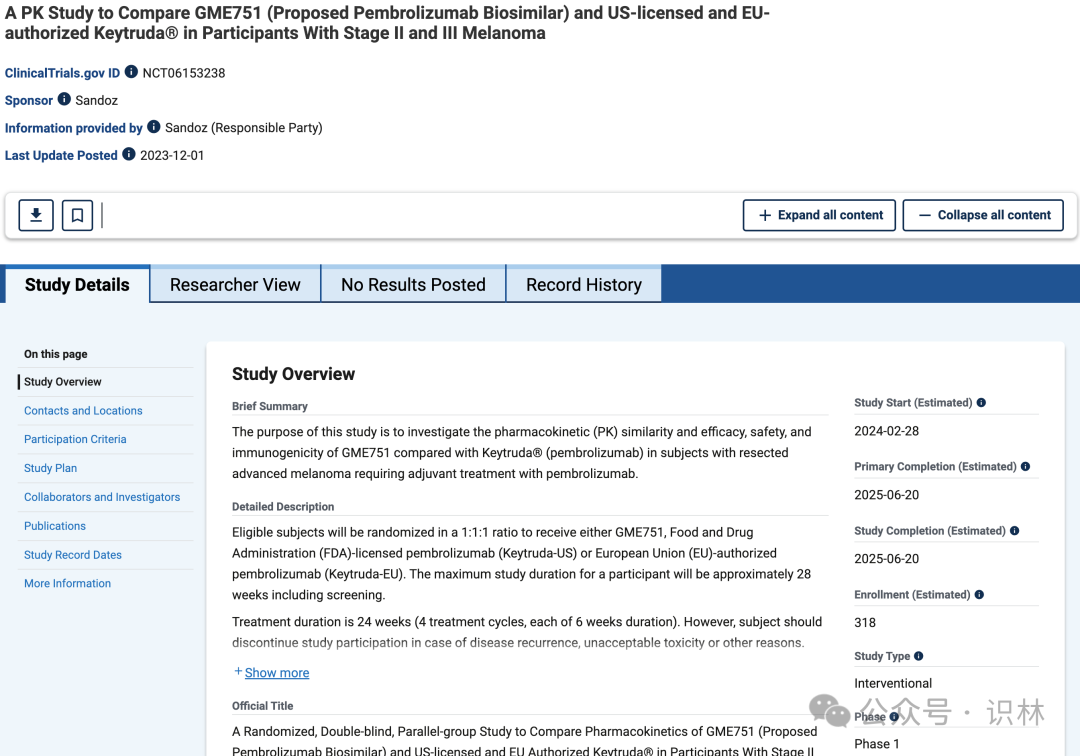Show info for Primary Completion (Estimated)

pyautogui.click(x=1026, y=467)
